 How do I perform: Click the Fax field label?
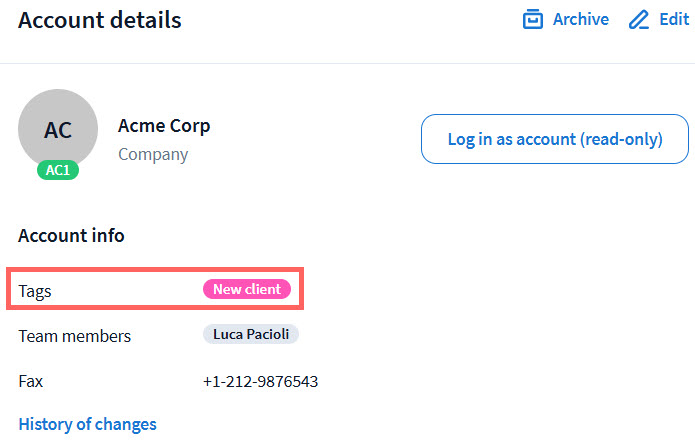coord(31,382)
